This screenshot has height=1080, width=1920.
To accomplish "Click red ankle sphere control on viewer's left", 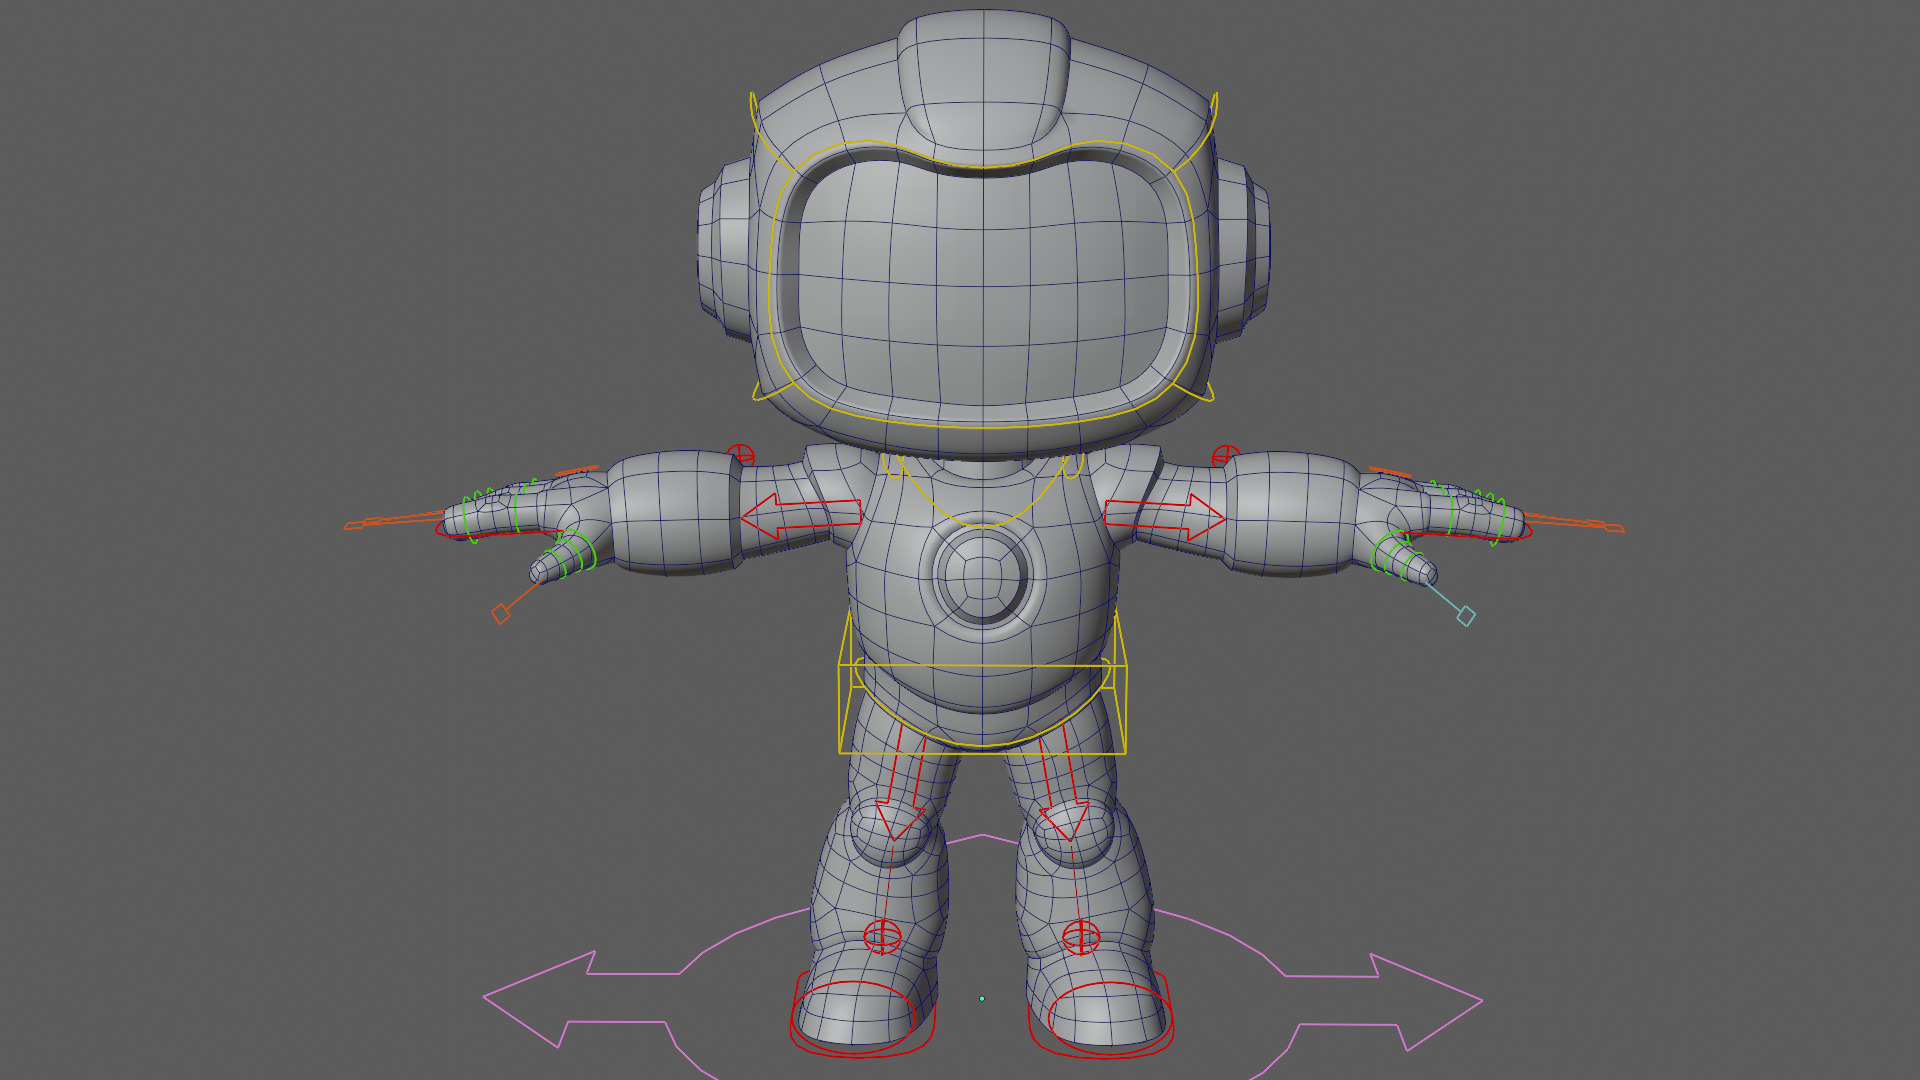I will 882,937.
